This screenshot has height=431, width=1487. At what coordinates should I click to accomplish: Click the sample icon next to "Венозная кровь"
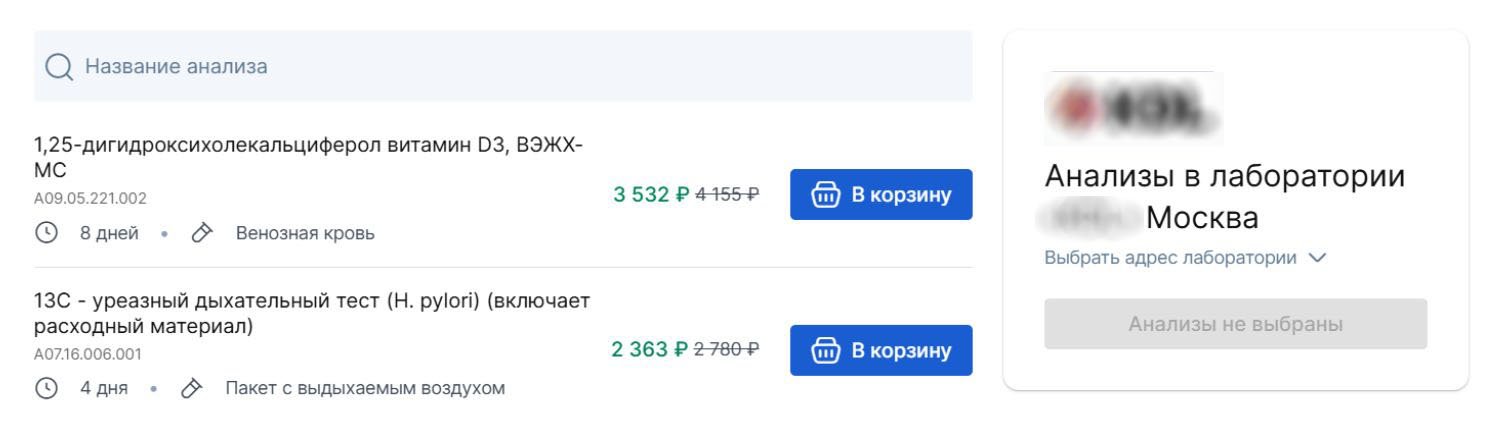tap(202, 233)
